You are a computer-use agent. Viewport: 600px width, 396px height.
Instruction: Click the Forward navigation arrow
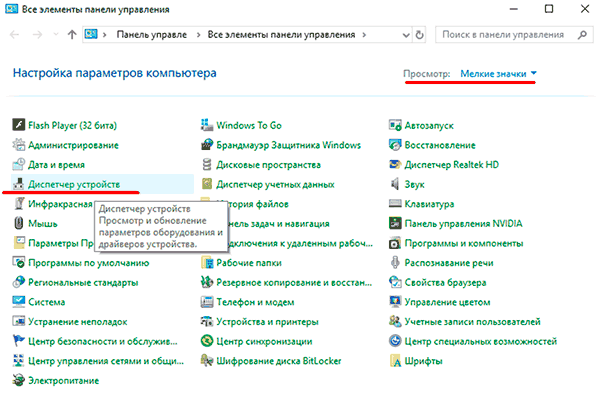coord(37,35)
